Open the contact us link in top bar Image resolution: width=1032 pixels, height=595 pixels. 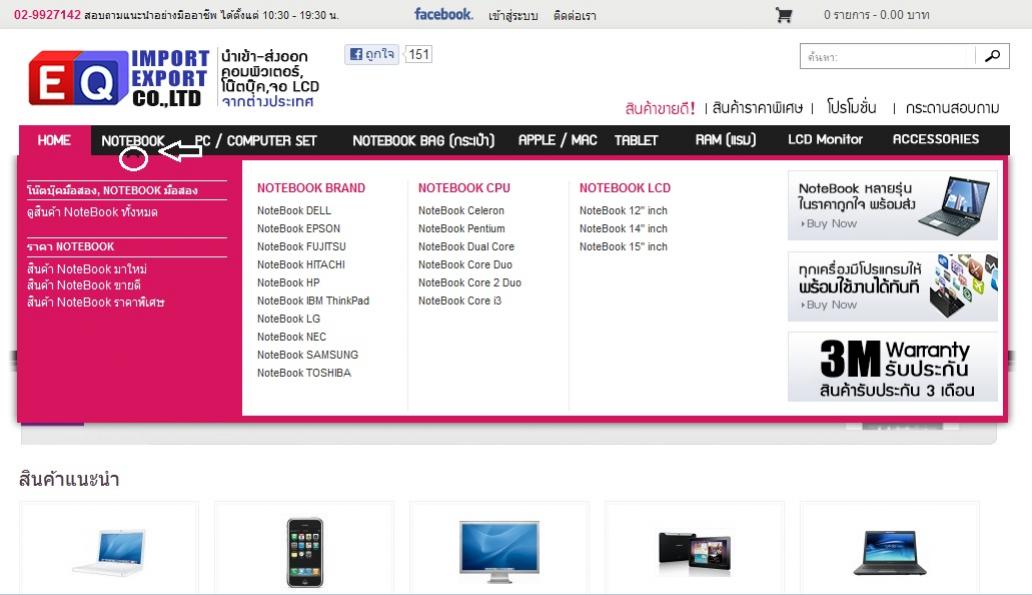(575, 16)
